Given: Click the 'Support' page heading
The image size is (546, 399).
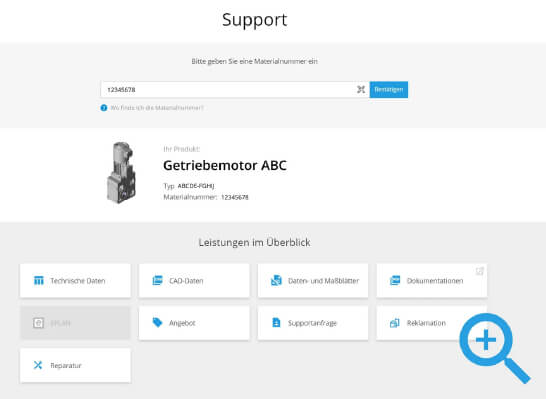Looking at the screenshot, I should point(255,20).
